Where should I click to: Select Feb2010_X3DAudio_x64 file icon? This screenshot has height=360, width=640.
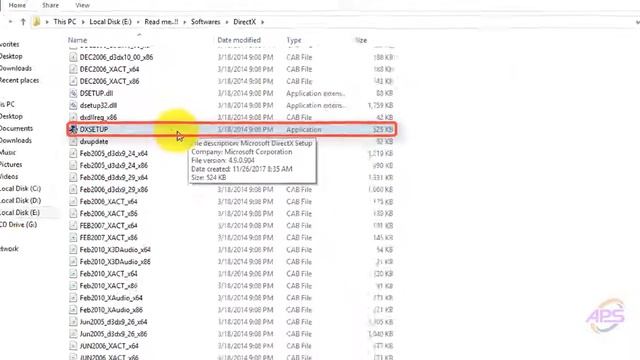[73, 250]
